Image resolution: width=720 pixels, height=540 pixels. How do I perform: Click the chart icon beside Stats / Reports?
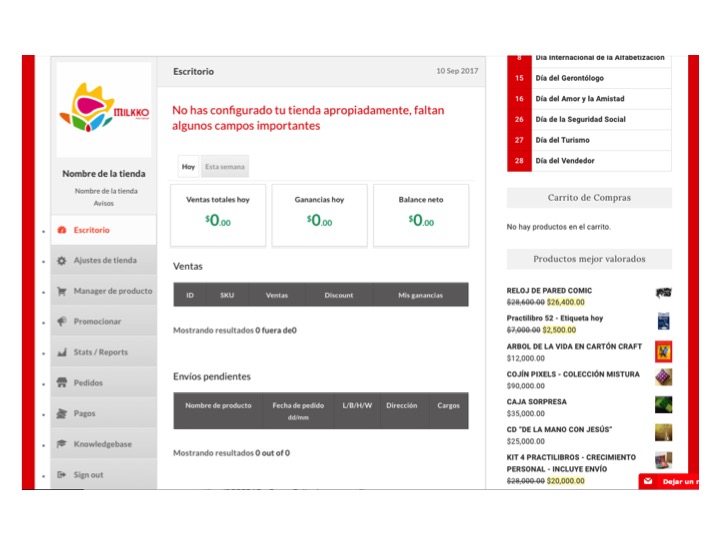point(62,352)
